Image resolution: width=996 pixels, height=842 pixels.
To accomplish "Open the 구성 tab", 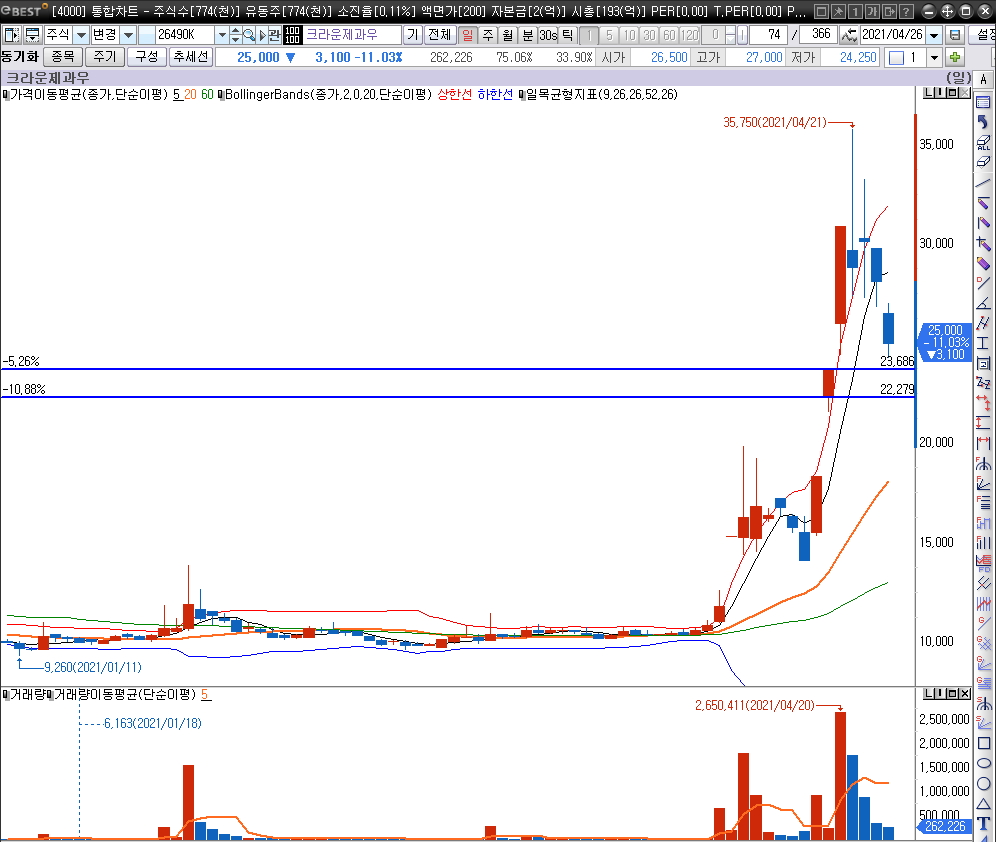I will tap(147, 57).
